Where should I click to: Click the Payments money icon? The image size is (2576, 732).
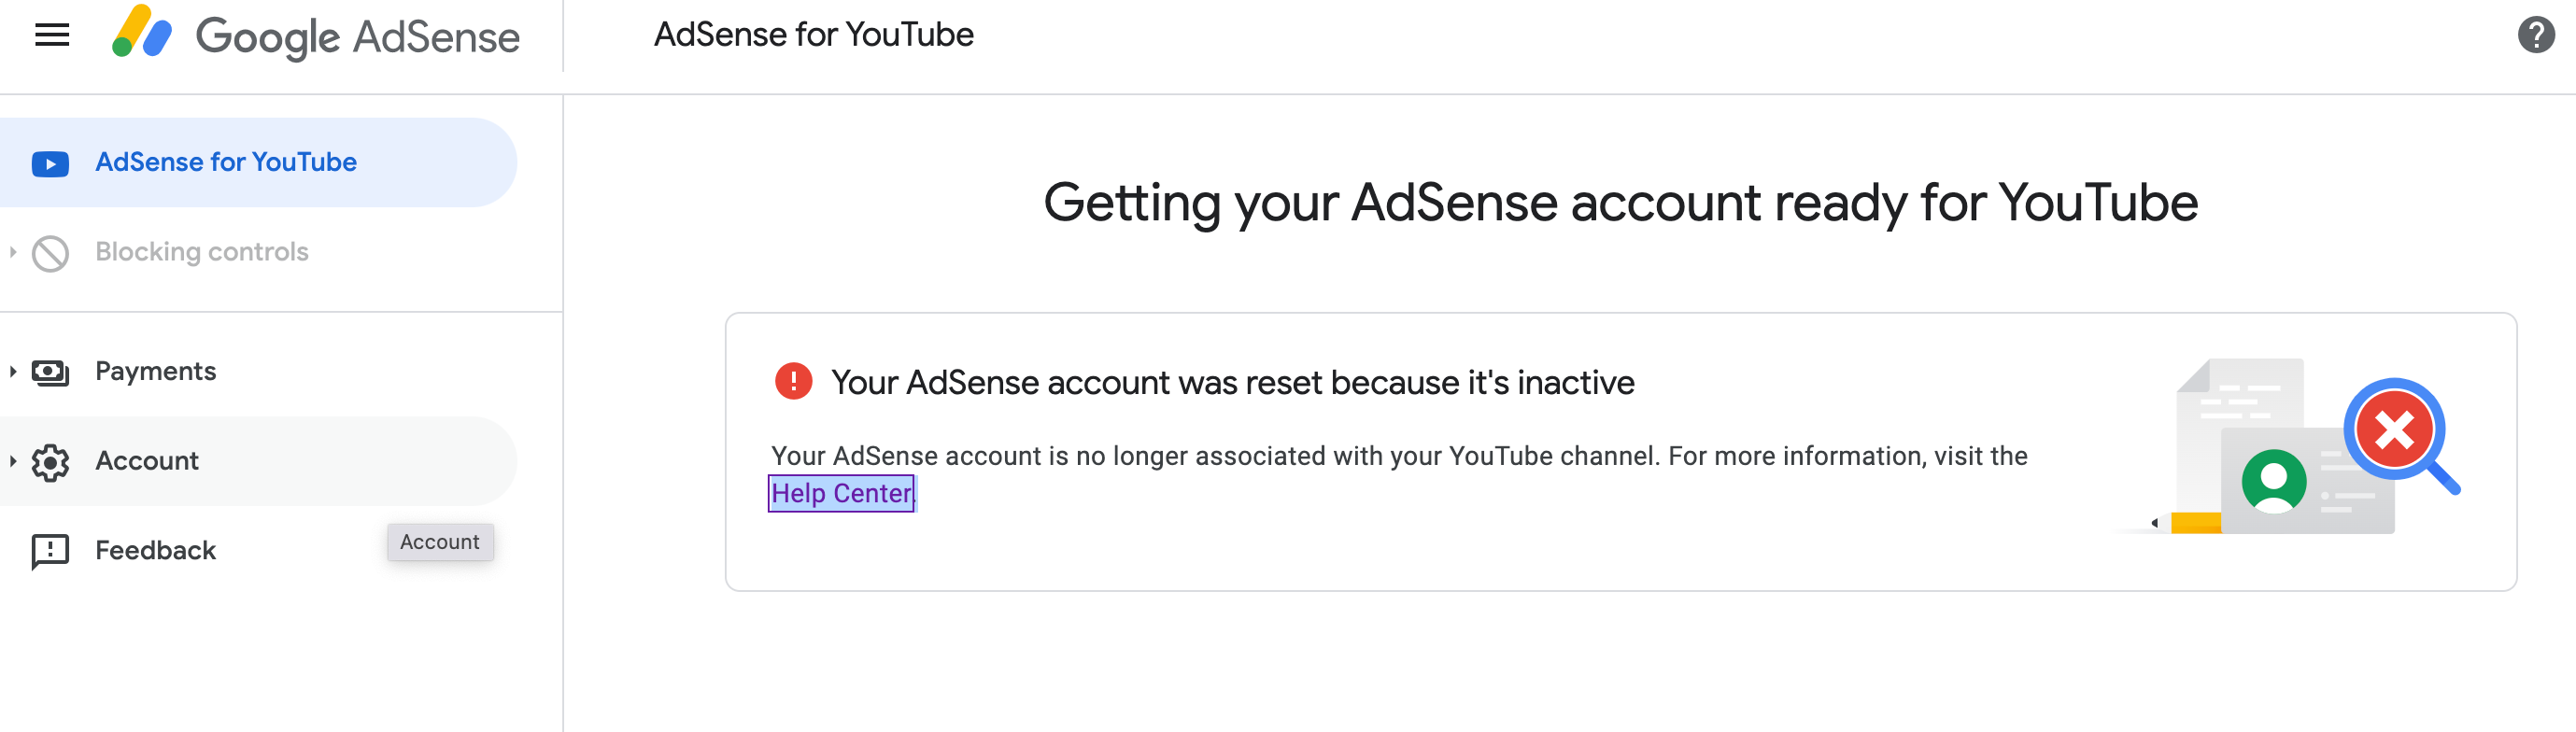tap(50, 372)
